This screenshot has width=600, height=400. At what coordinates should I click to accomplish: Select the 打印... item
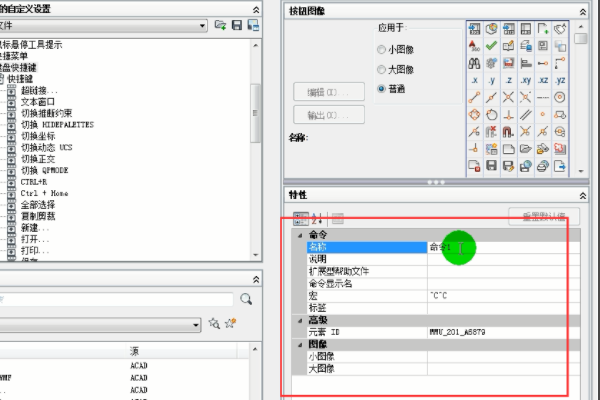tap(35, 250)
